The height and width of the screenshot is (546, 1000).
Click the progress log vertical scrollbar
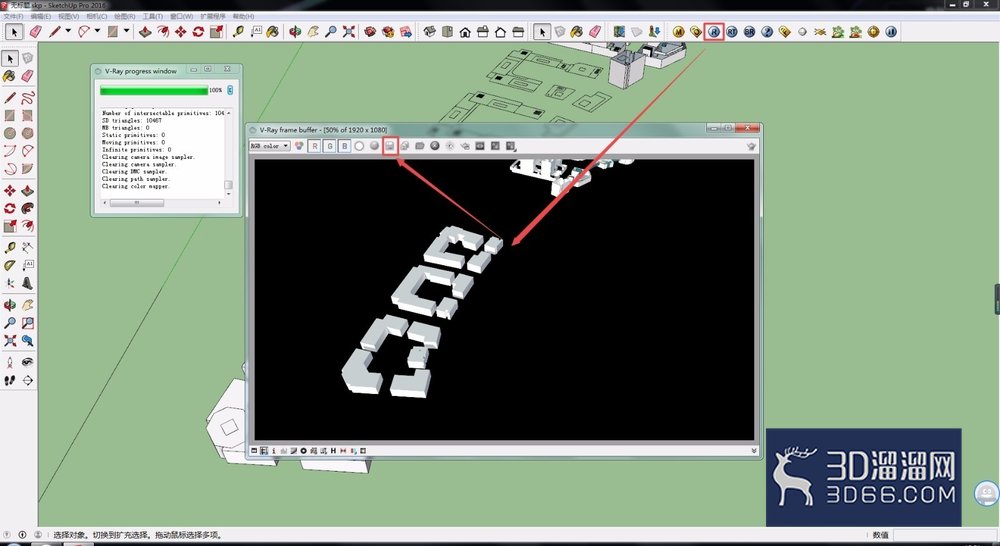click(228, 152)
